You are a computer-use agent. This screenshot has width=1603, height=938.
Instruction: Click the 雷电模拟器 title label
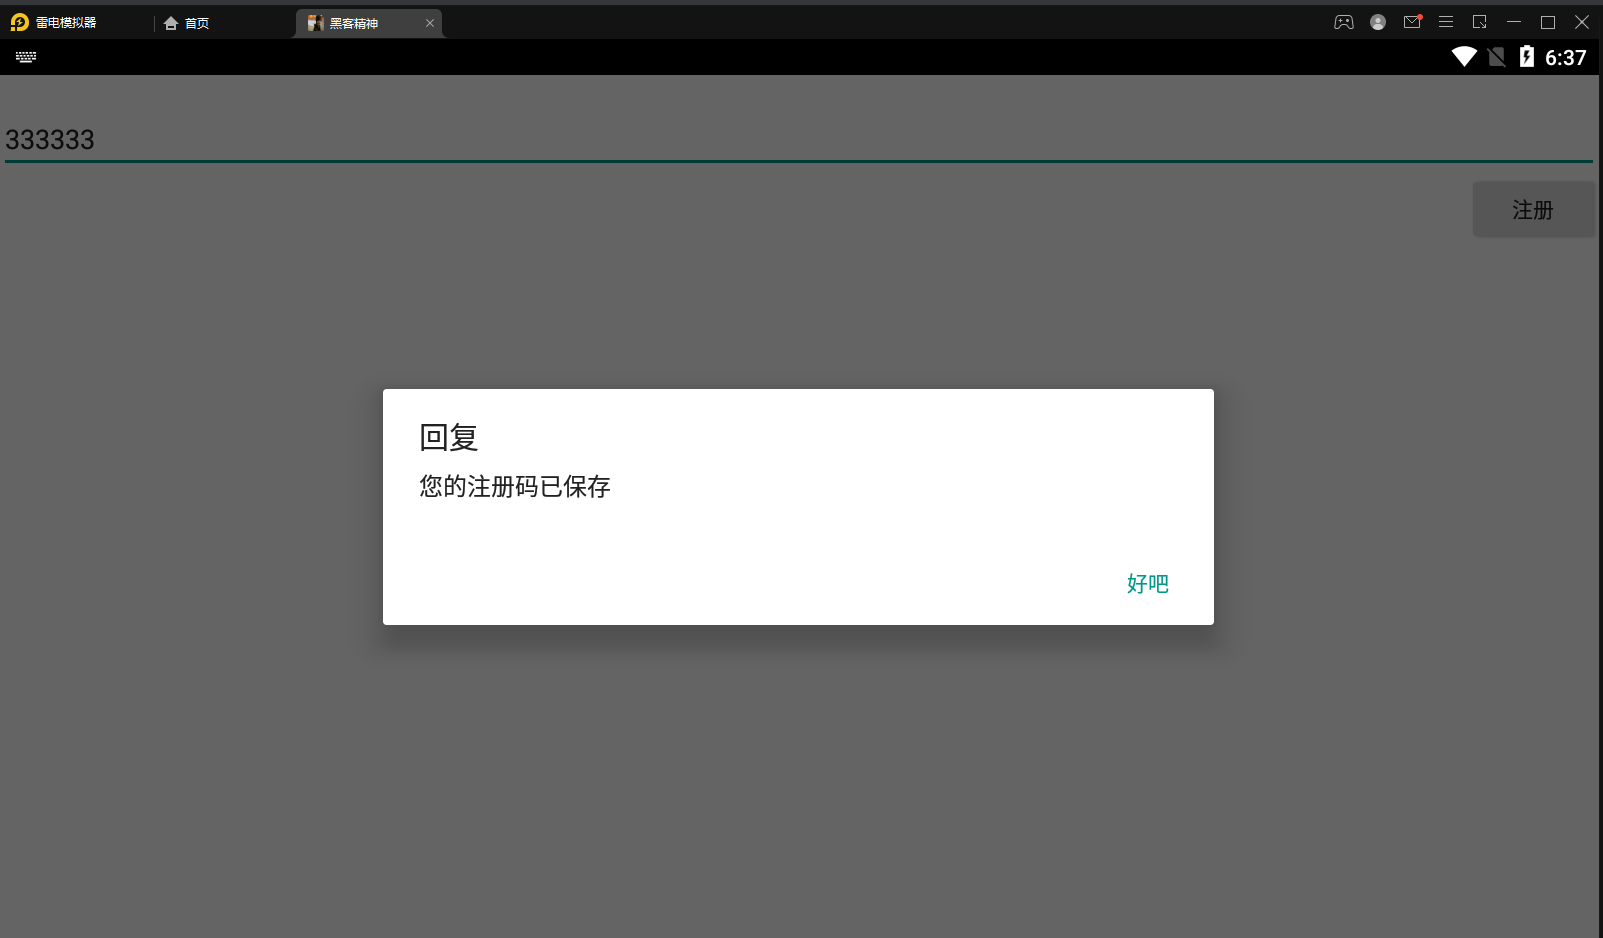(x=64, y=21)
